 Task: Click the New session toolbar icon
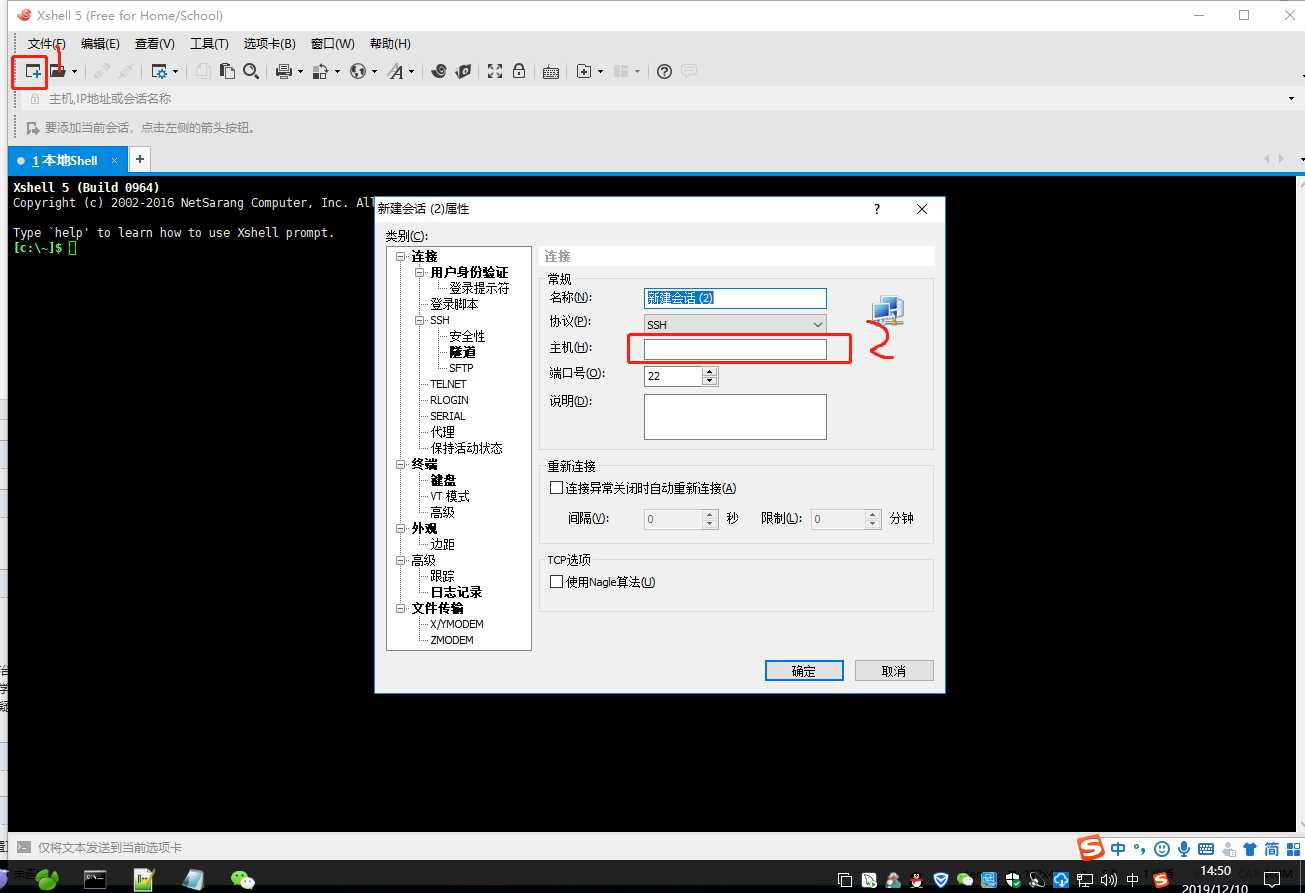(33, 71)
